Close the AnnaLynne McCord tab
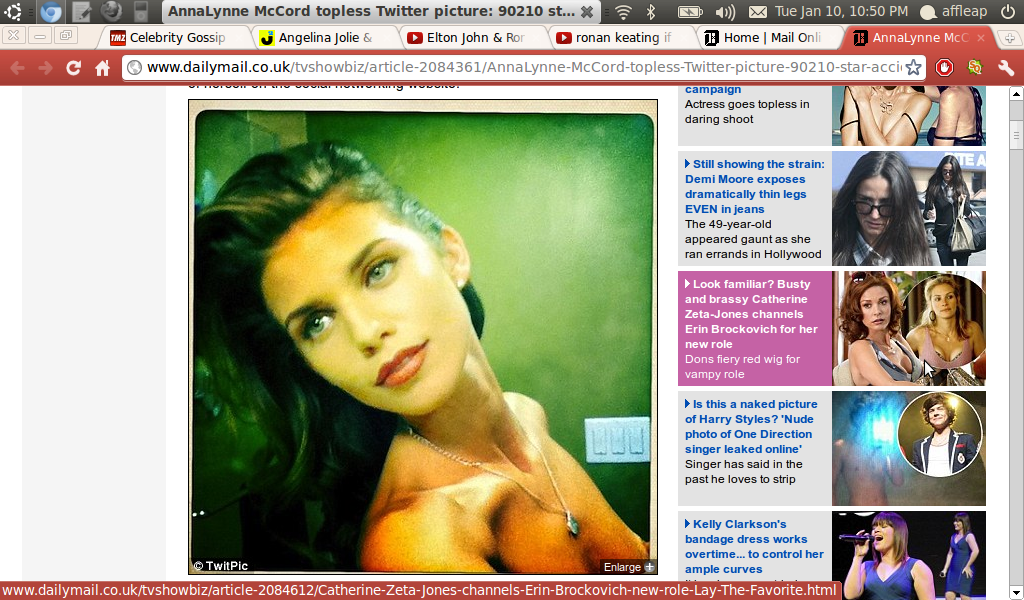 click(x=980, y=38)
